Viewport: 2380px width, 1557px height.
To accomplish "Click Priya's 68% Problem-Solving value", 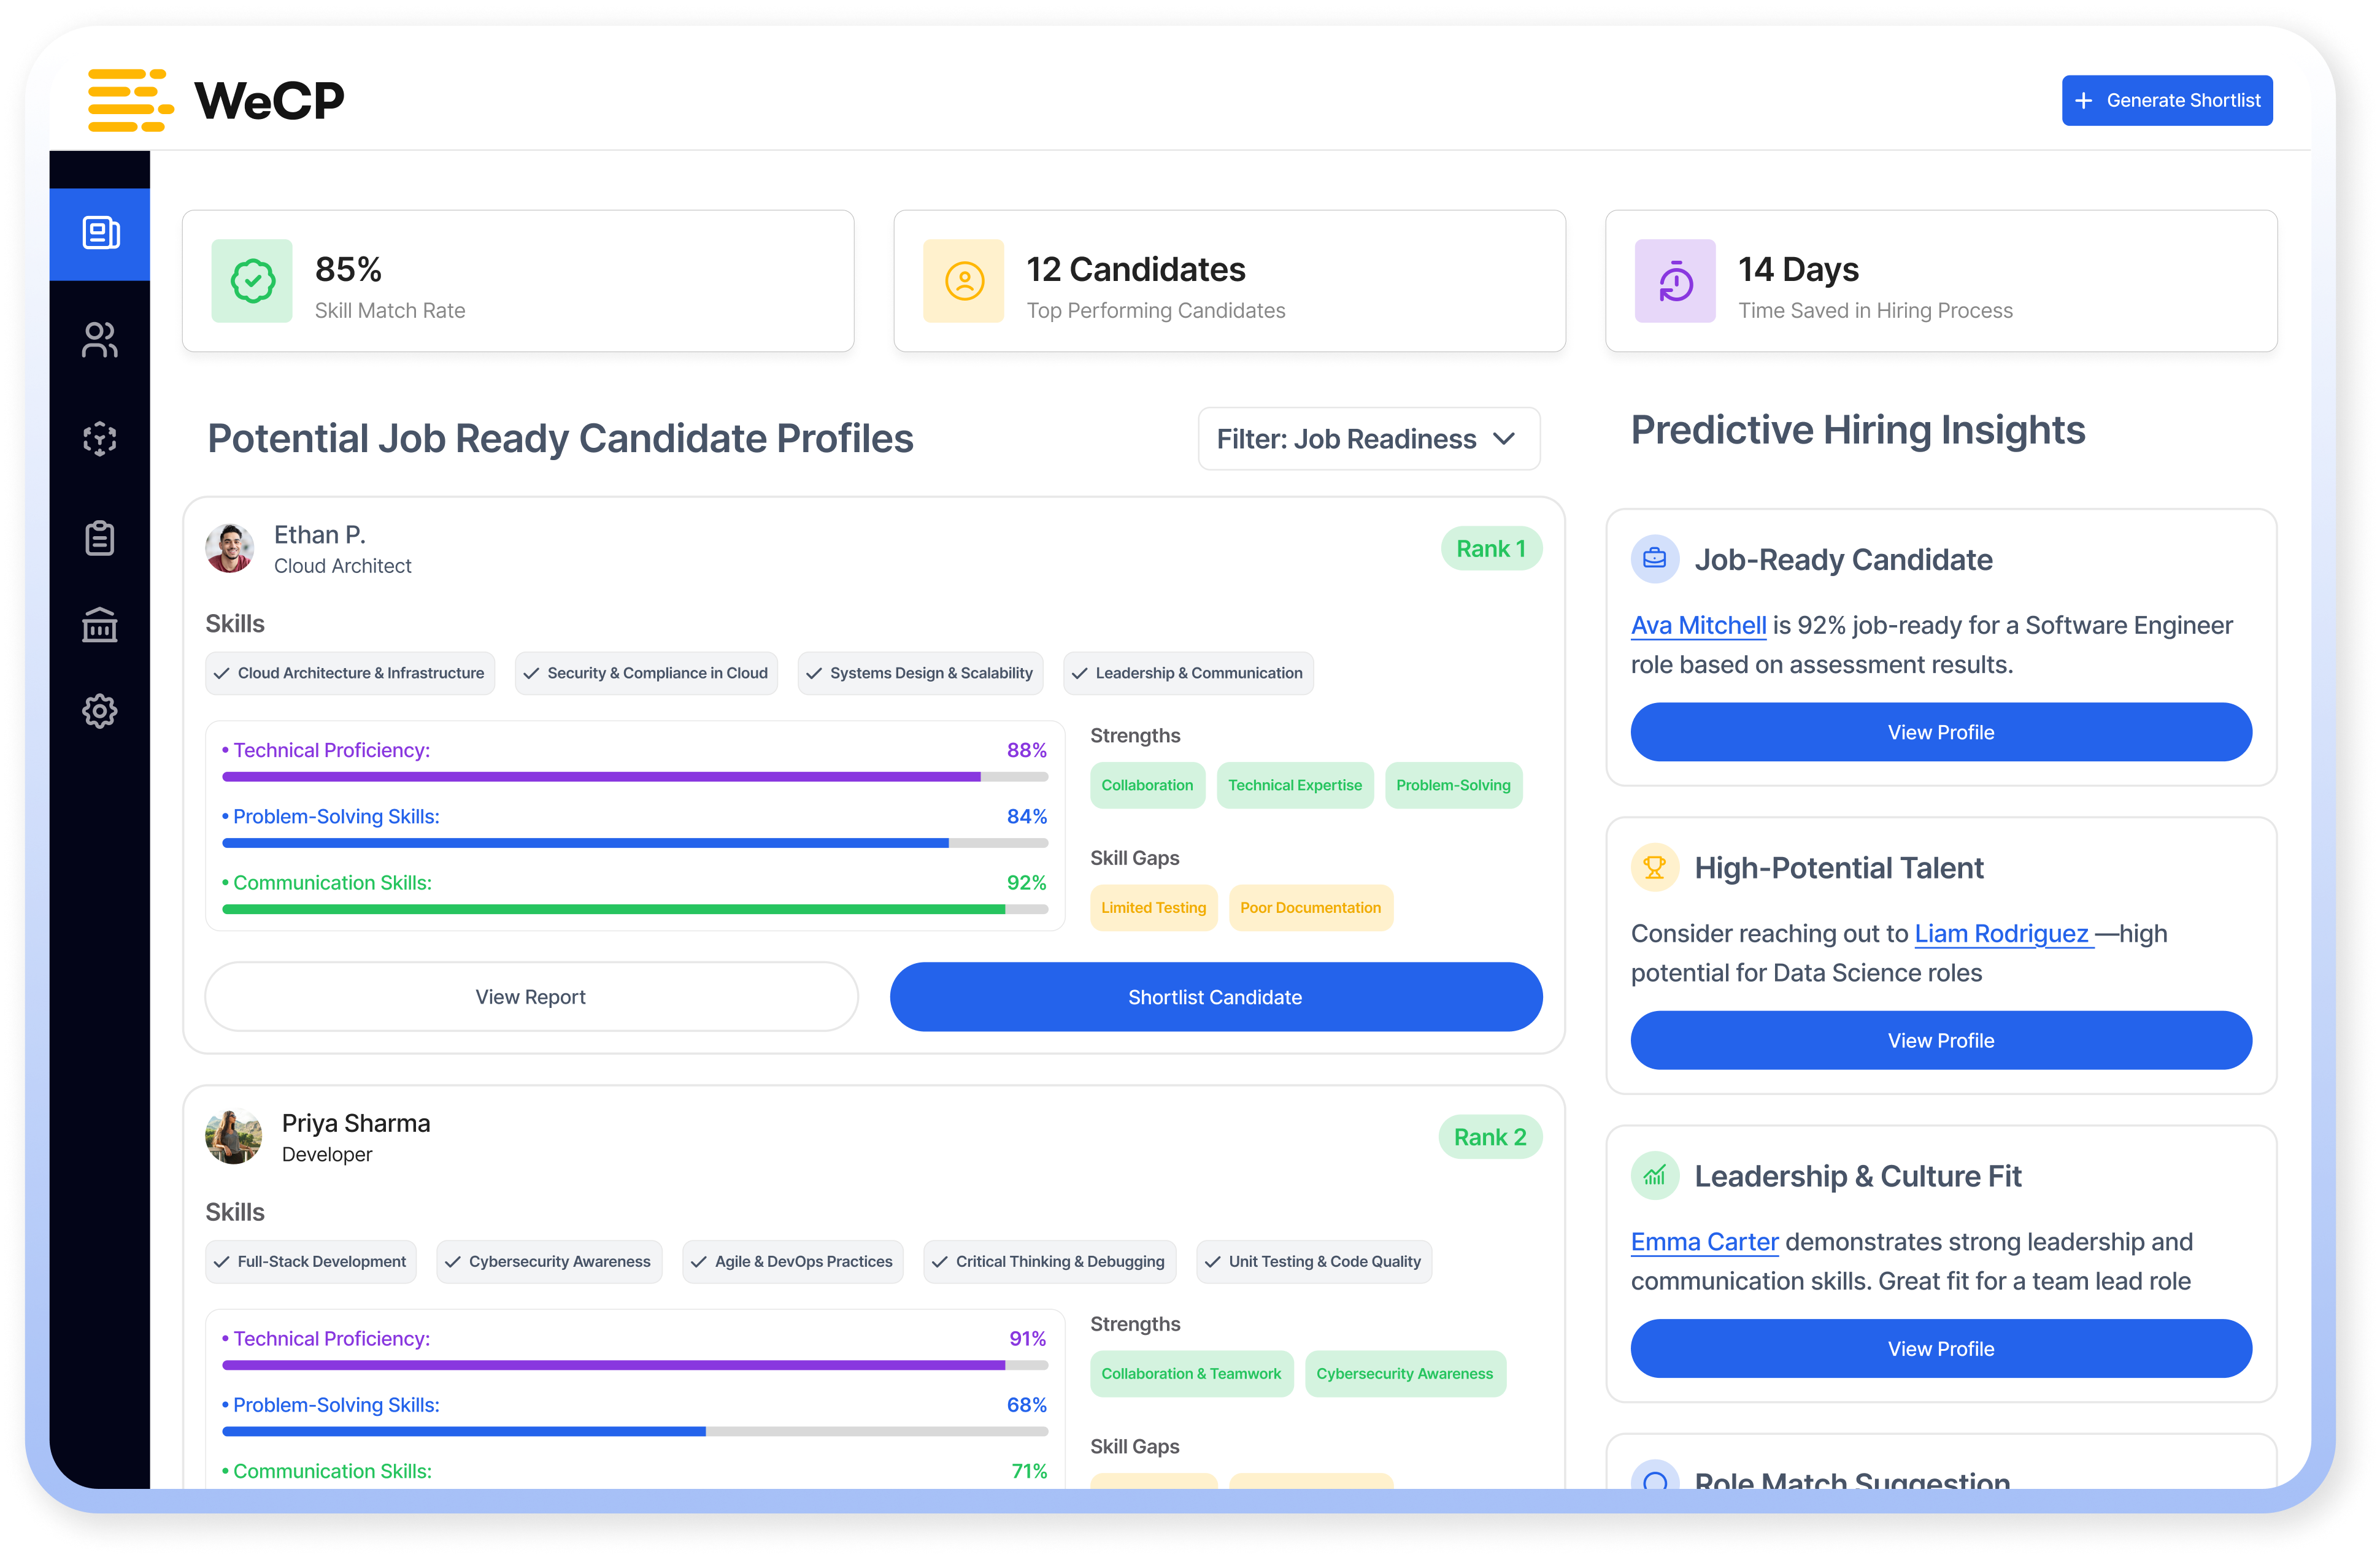I will 1027,1405.
